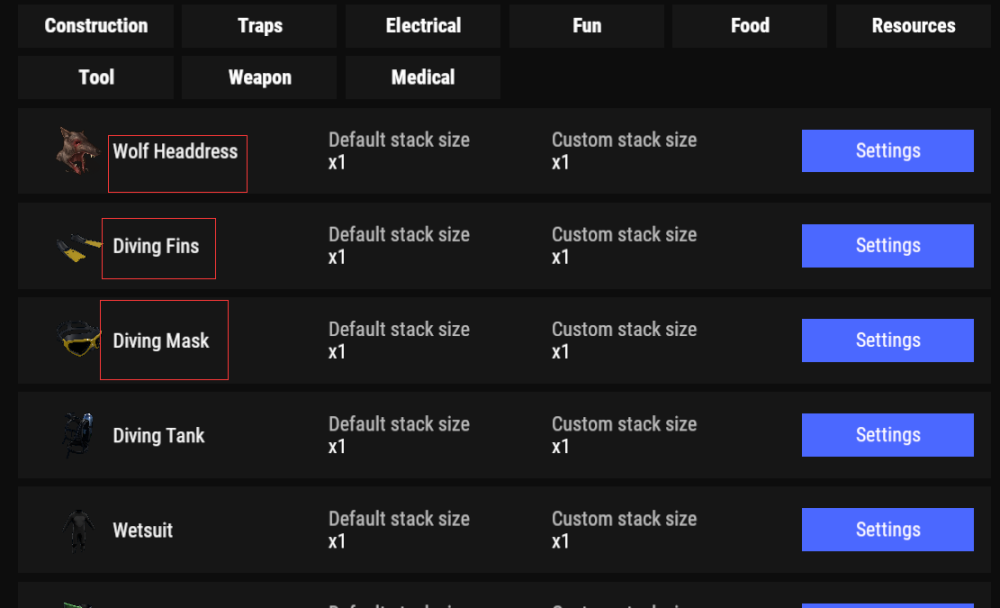This screenshot has width=1000, height=608.
Task: Select the Electrical category tab
Action: point(423,26)
